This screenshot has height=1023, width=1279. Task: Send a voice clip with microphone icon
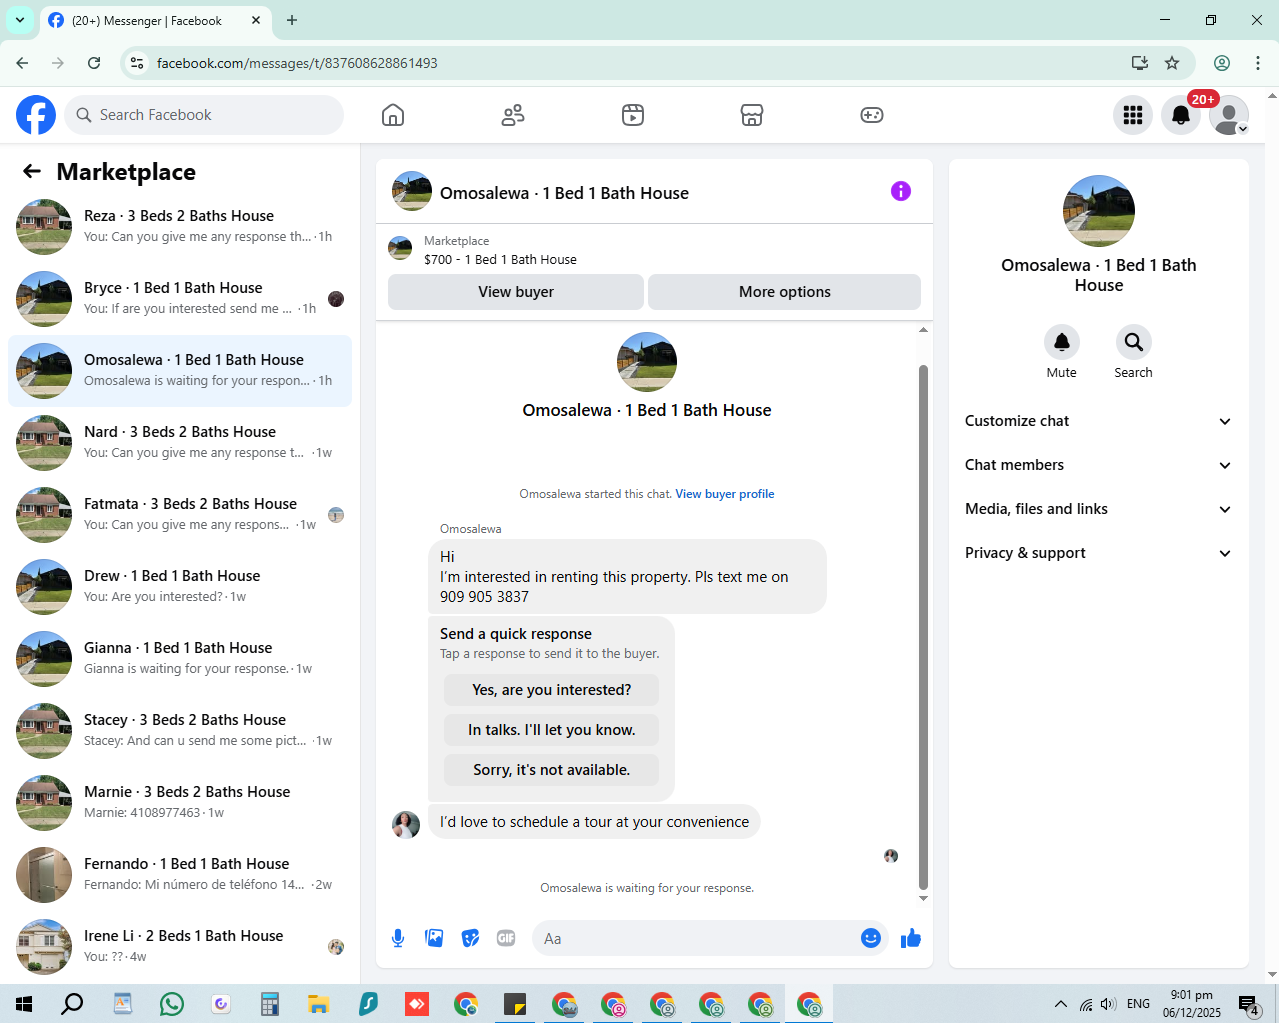(398, 938)
